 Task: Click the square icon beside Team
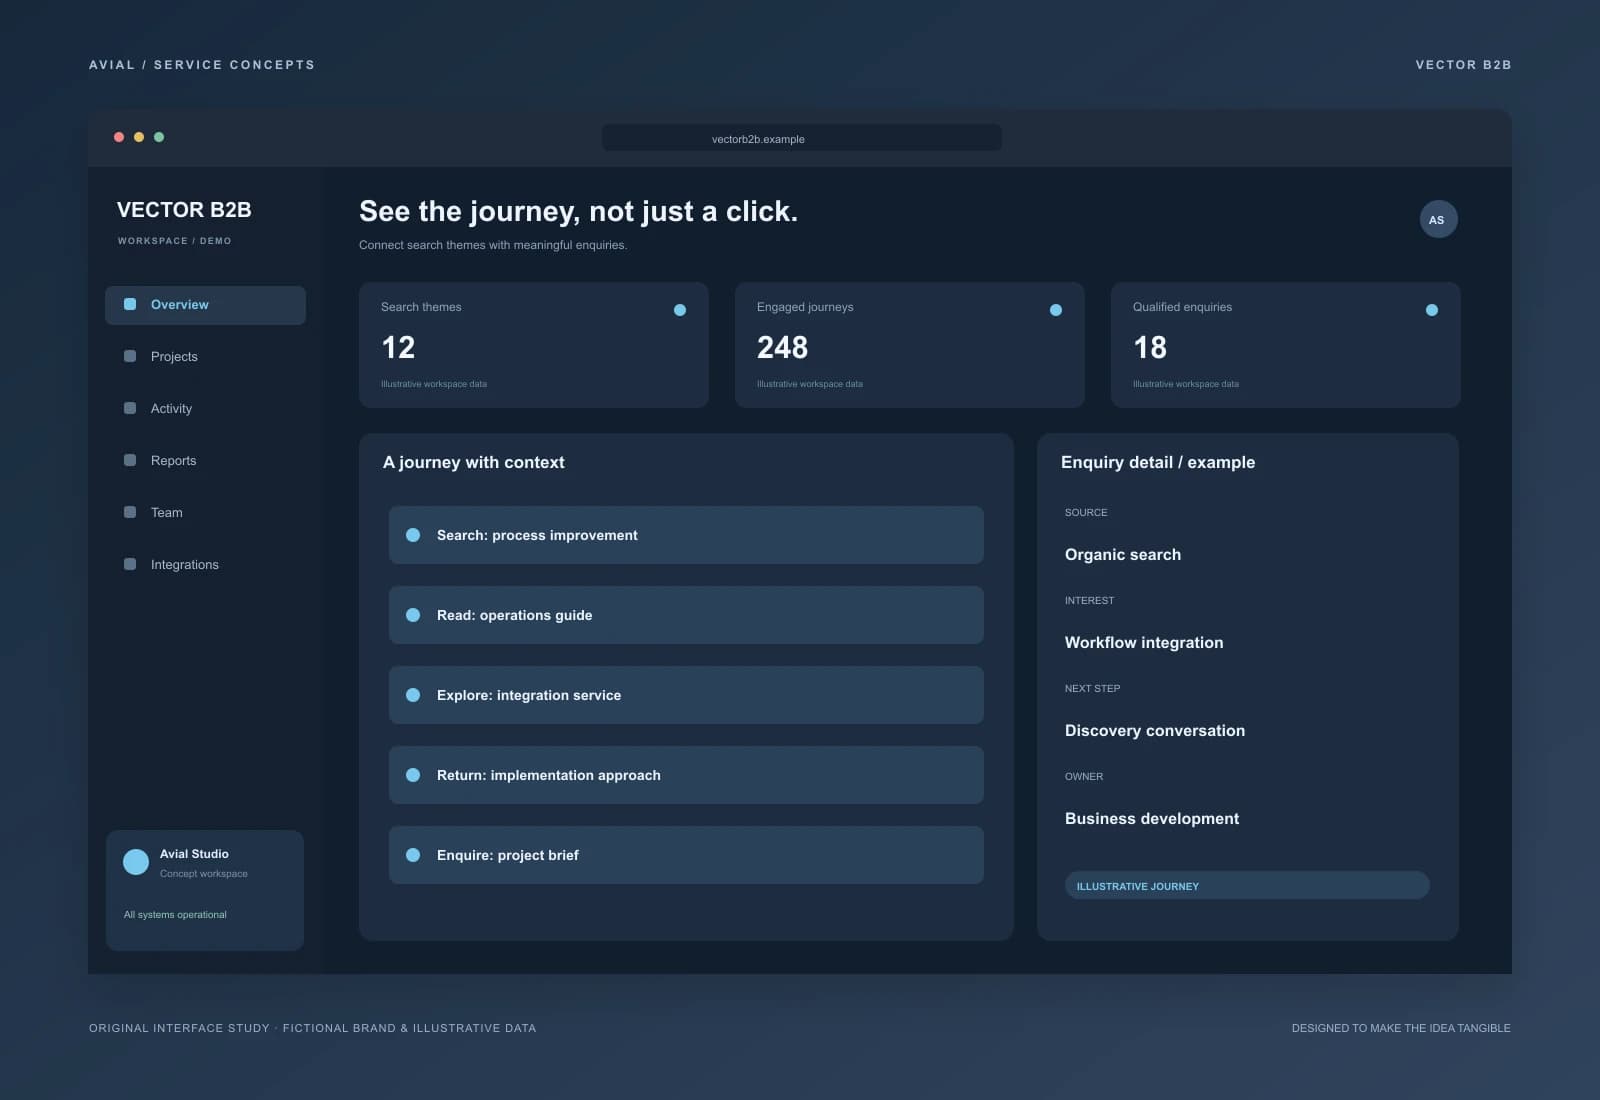point(130,512)
